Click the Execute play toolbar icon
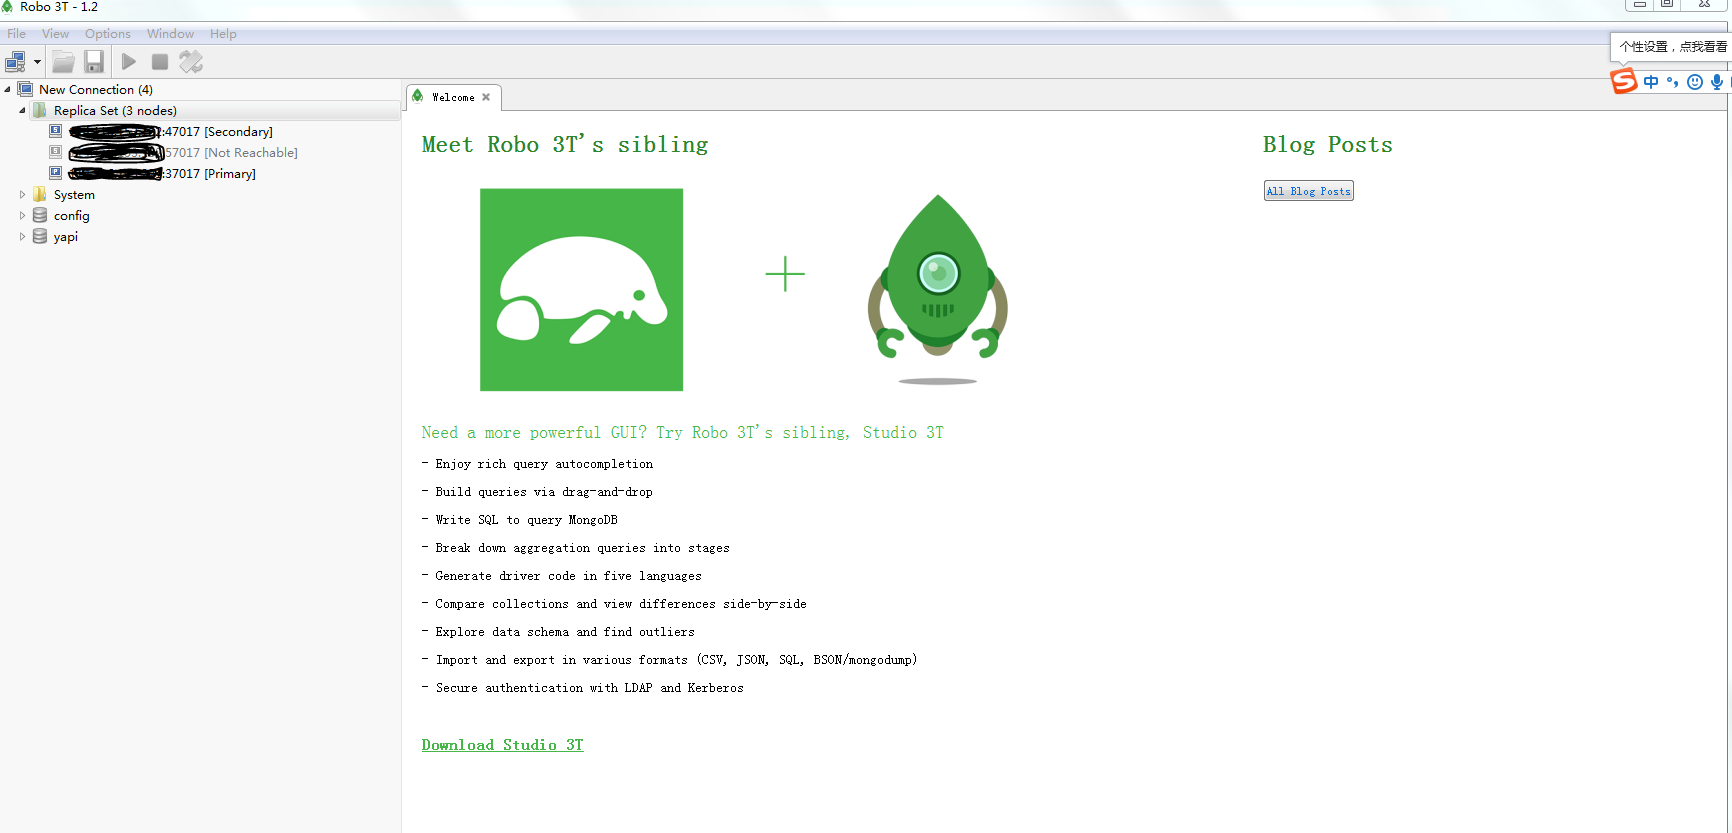 [x=129, y=62]
